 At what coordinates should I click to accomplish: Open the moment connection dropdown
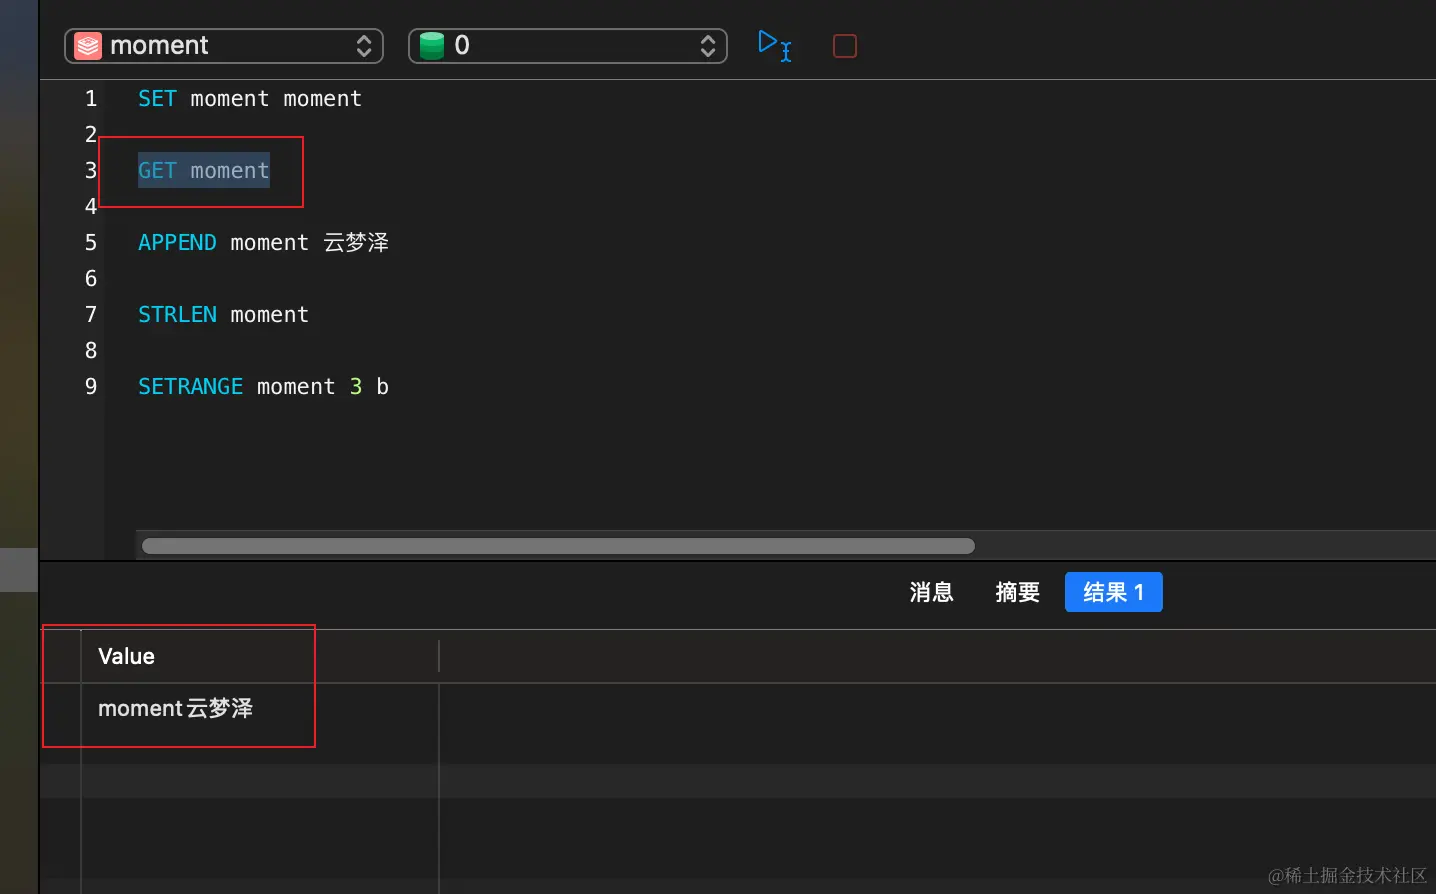click(224, 46)
